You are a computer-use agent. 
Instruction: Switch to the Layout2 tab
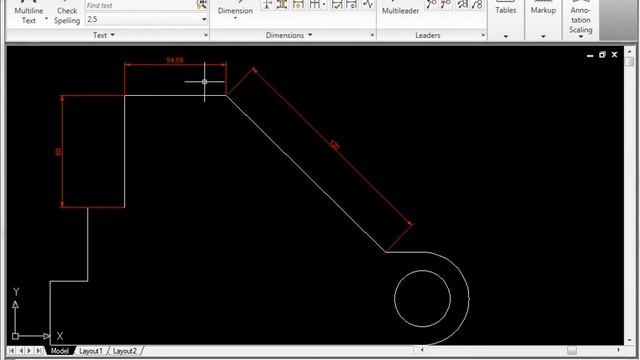click(124, 351)
